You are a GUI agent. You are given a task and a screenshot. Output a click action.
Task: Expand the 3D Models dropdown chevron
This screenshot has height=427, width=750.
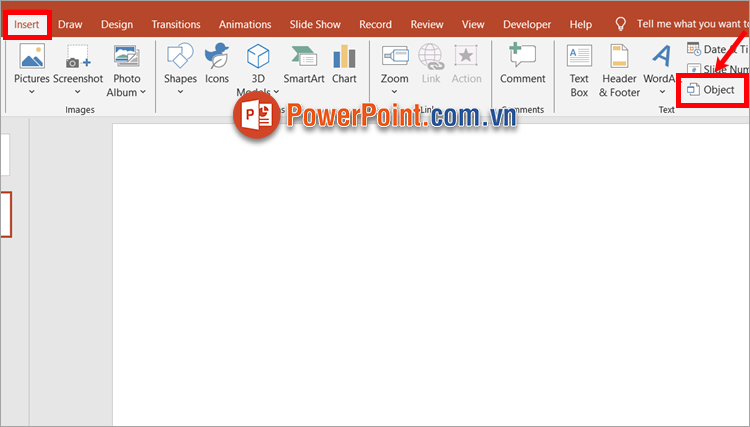click(x=276, y=92)
